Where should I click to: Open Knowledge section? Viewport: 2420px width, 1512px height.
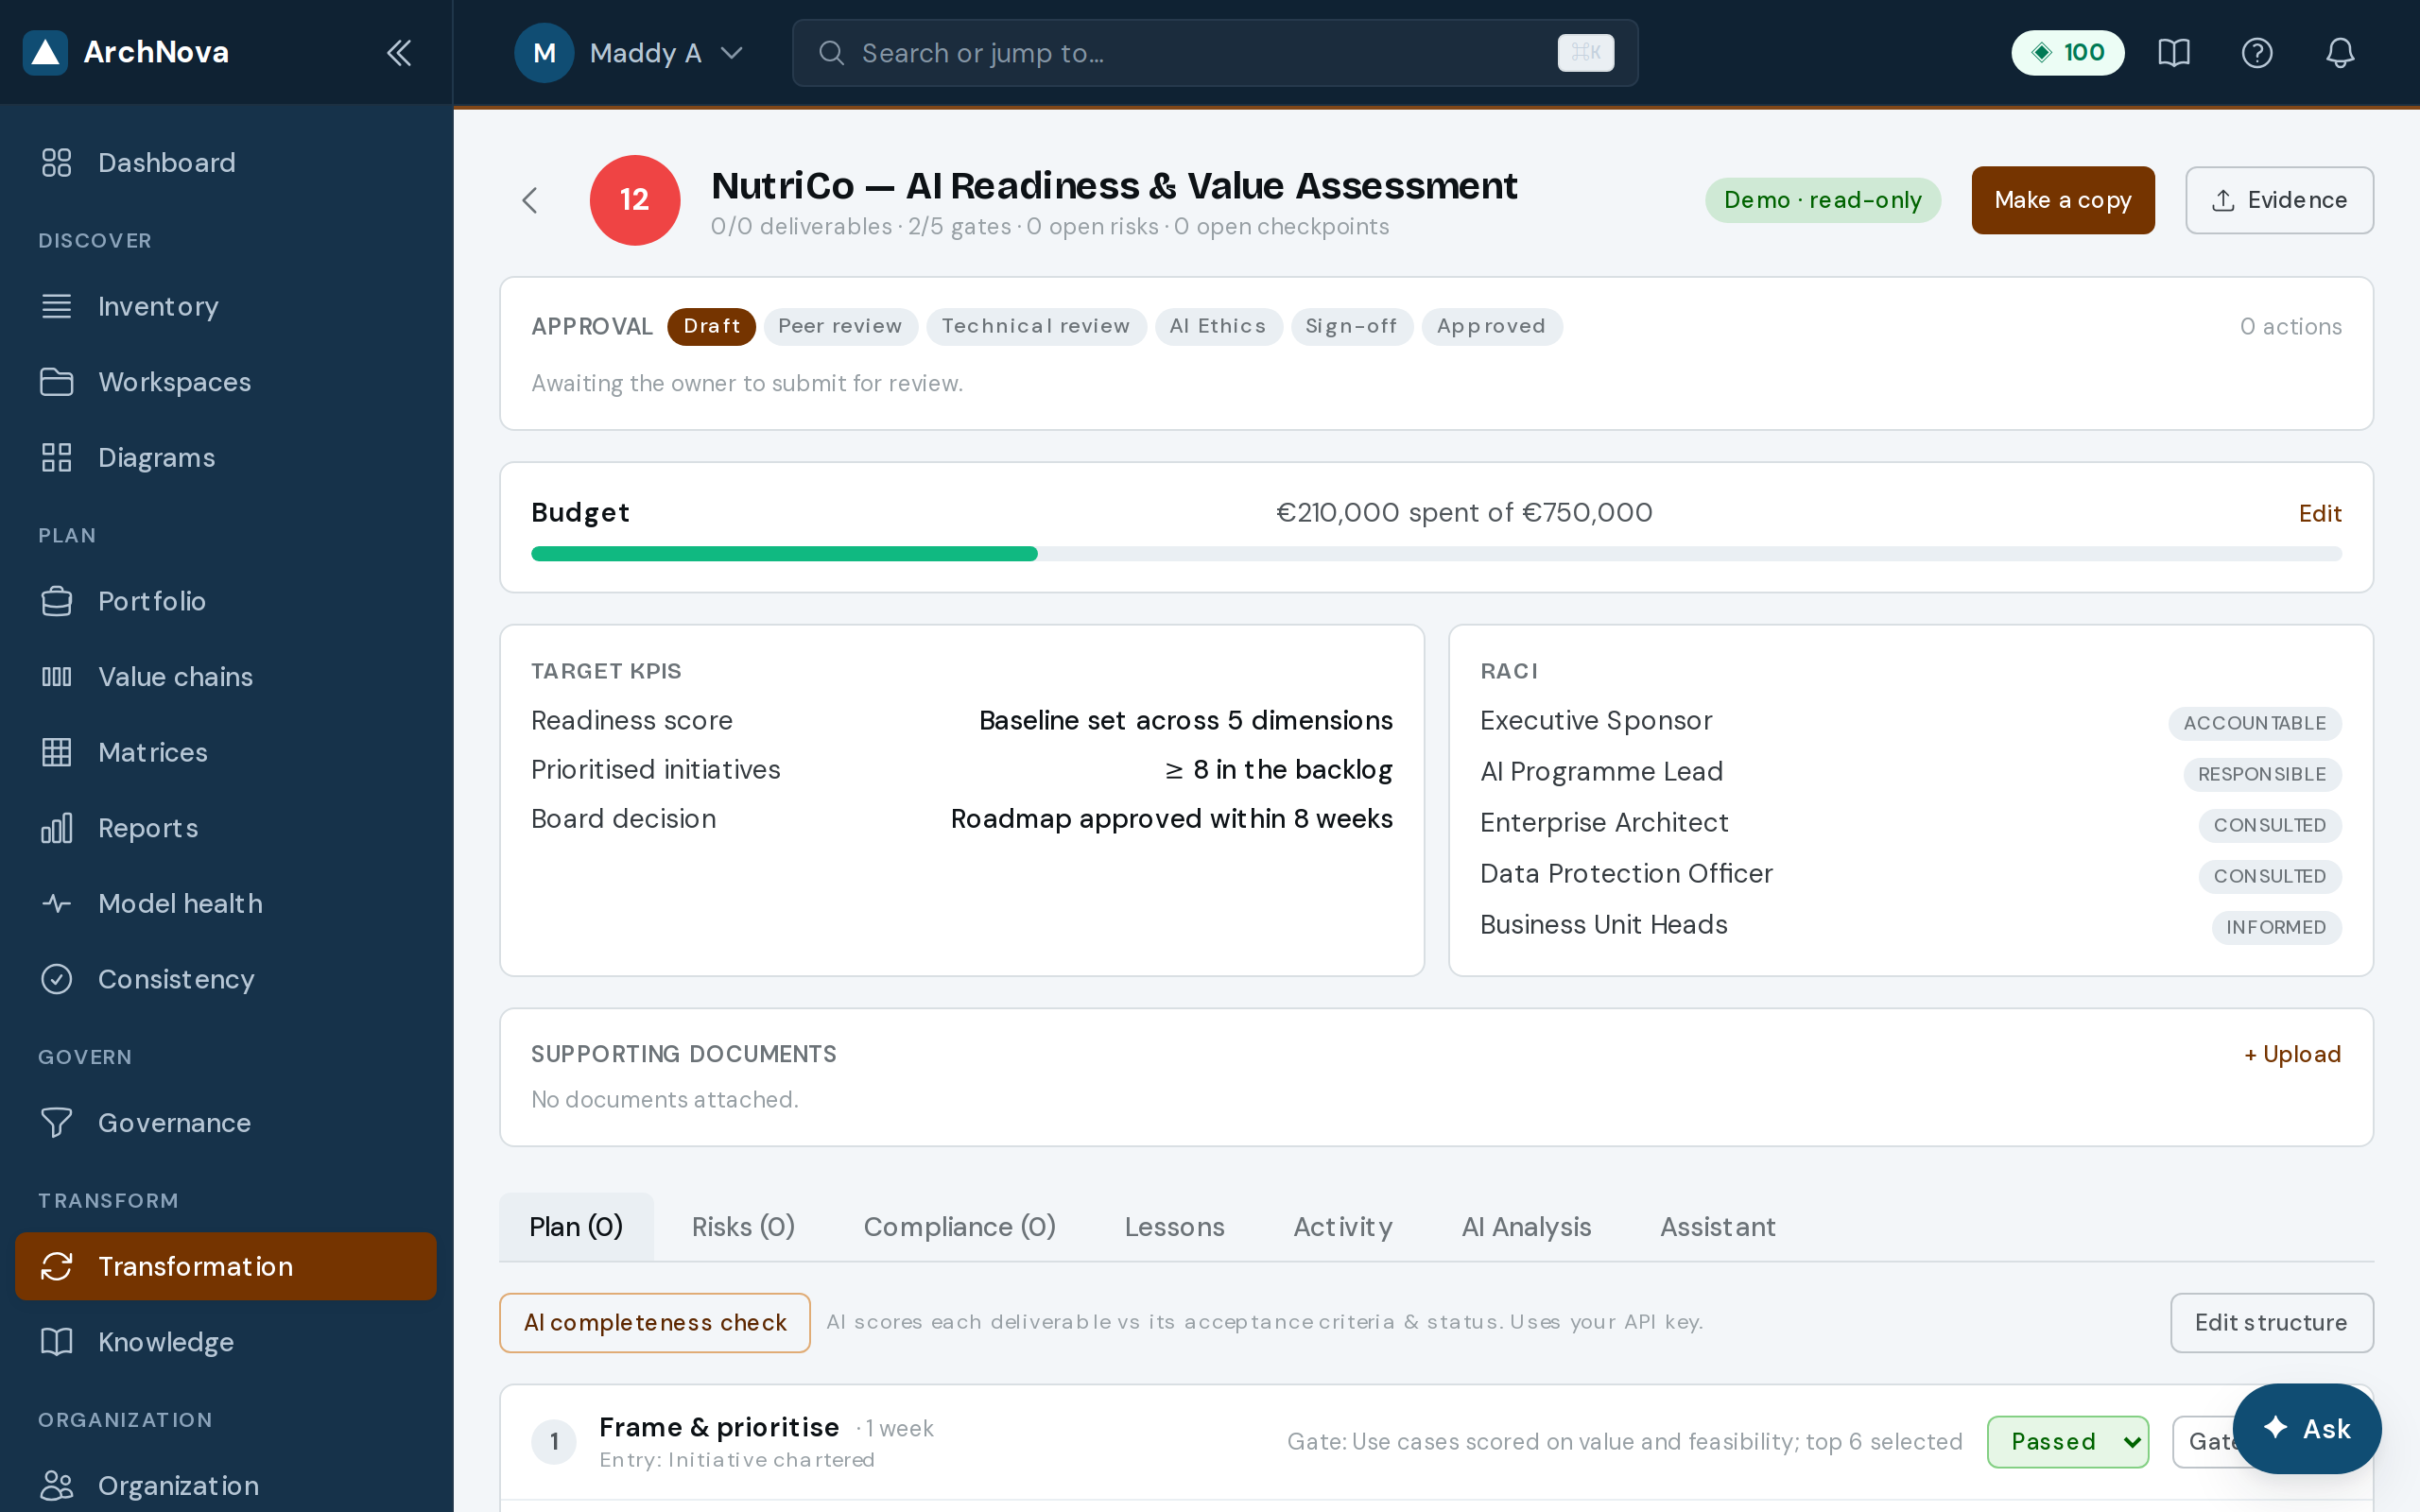226,1342
